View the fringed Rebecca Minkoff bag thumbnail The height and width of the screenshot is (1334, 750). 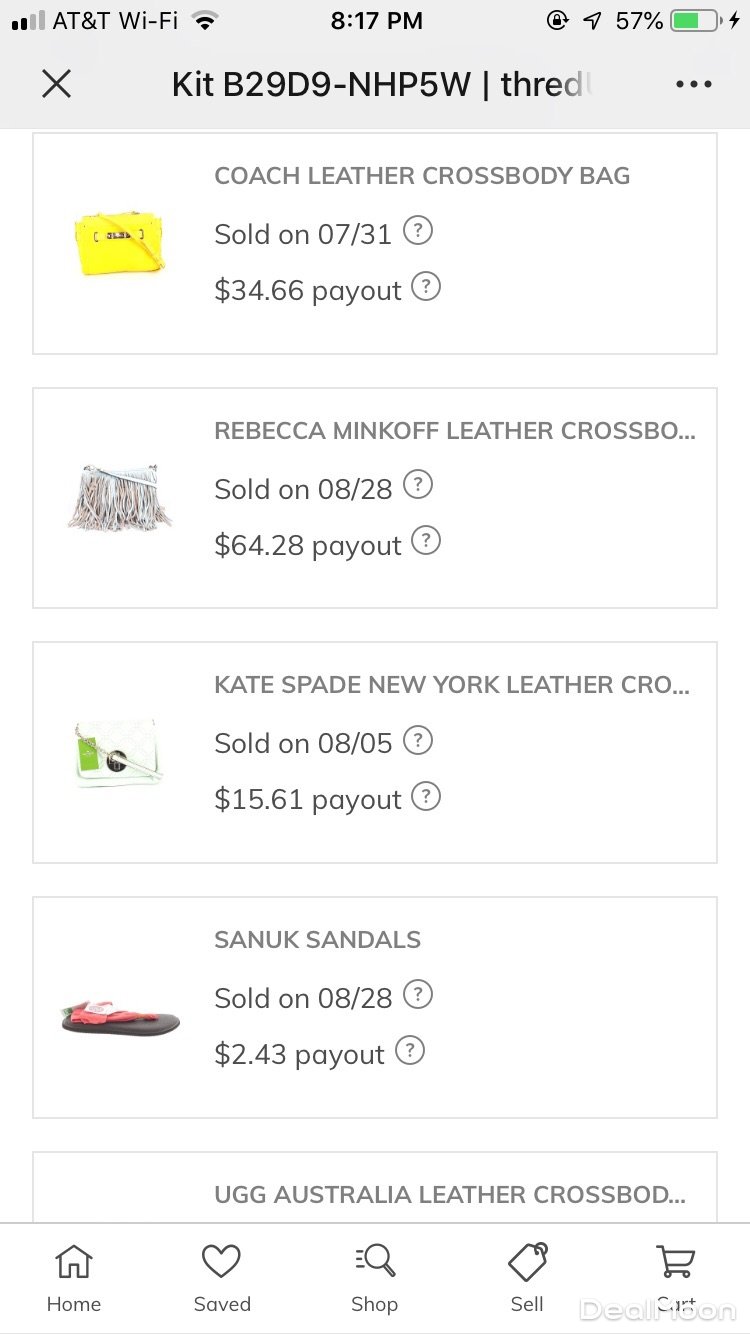click(119, 497)
